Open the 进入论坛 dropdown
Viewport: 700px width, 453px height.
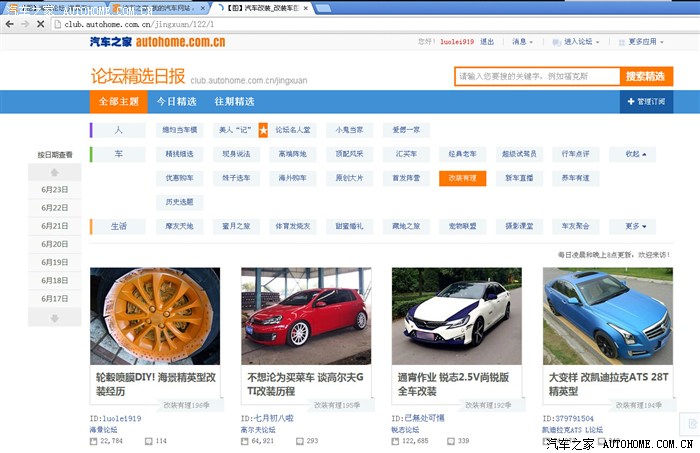point(578,42)
